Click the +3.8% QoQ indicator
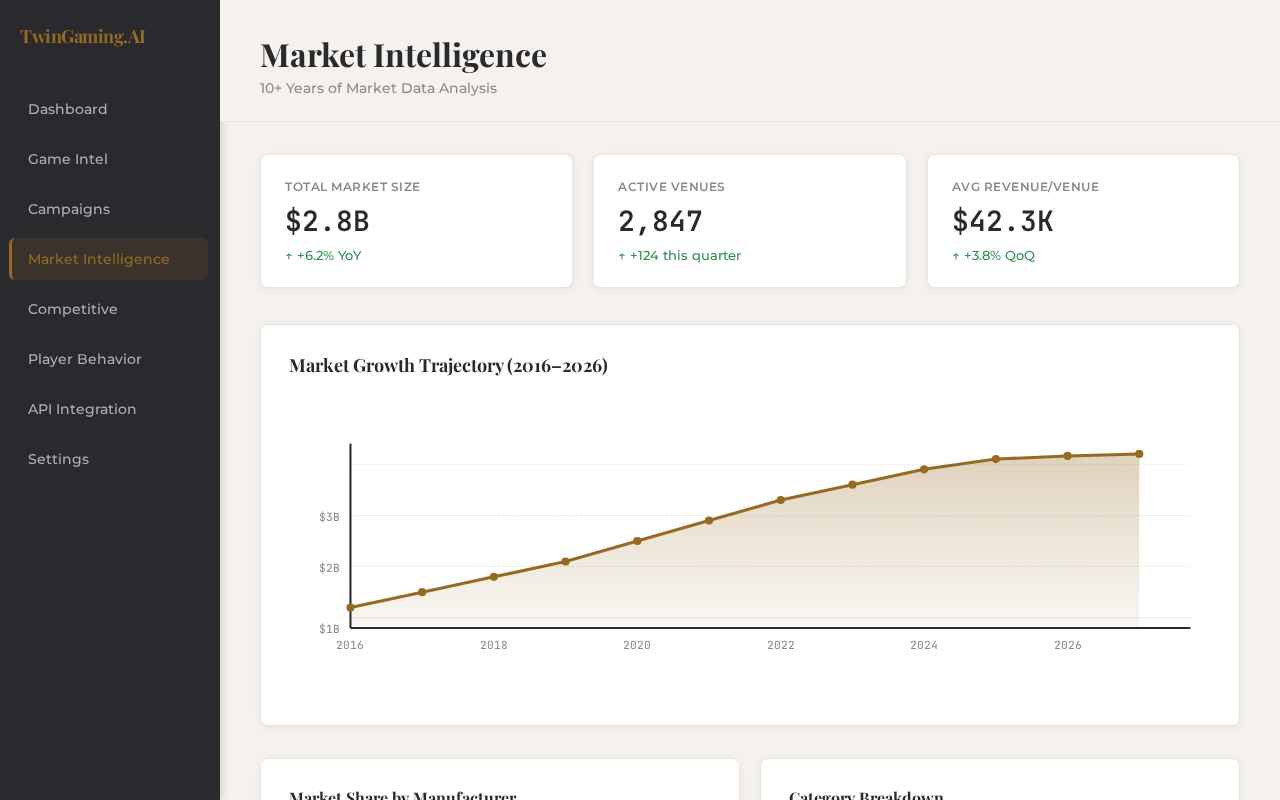Viewport: 1280px width, 800px height. (994, 255)
